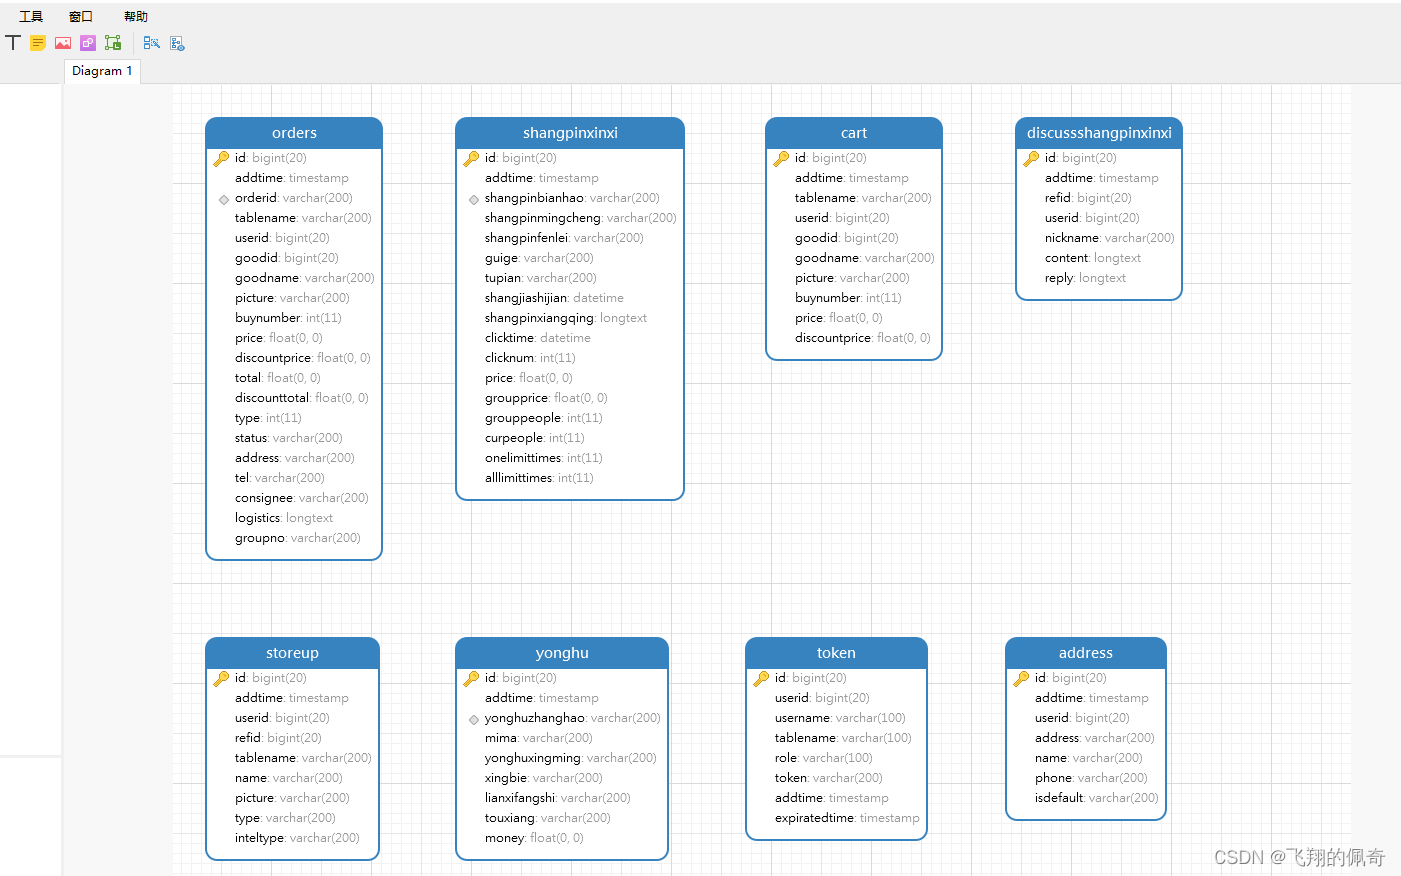The width and height of the screenshot is (1401, 876).
Task: Select the green Layer tool
Action: click(113, 43)
